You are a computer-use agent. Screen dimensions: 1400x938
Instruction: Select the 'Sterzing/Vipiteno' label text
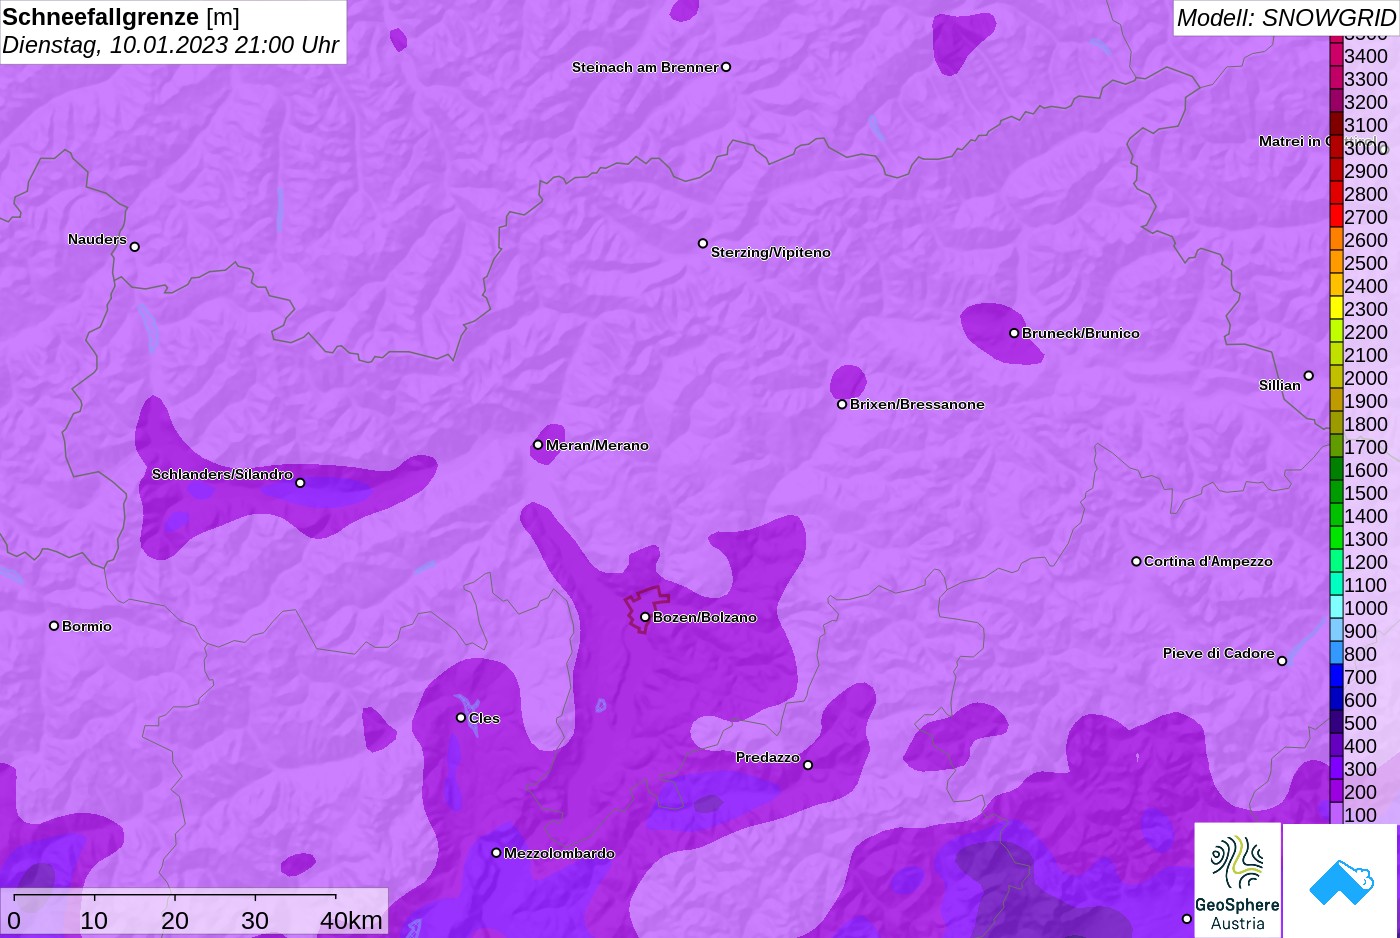pyautogui.click(x=771, y=252)
